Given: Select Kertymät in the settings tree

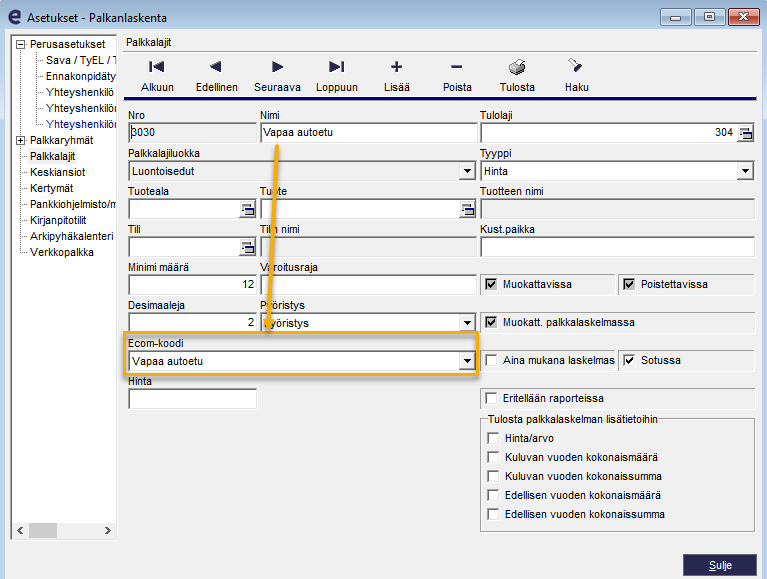Looking at the screenshot, I should click(51, 188).
